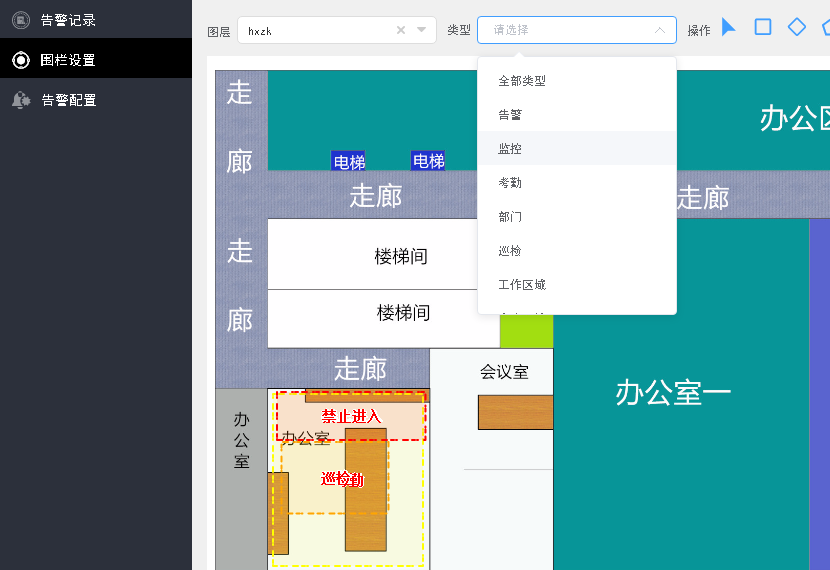
Task: Collapse the 类型 dropdown chevron
Action: [660, 30]
